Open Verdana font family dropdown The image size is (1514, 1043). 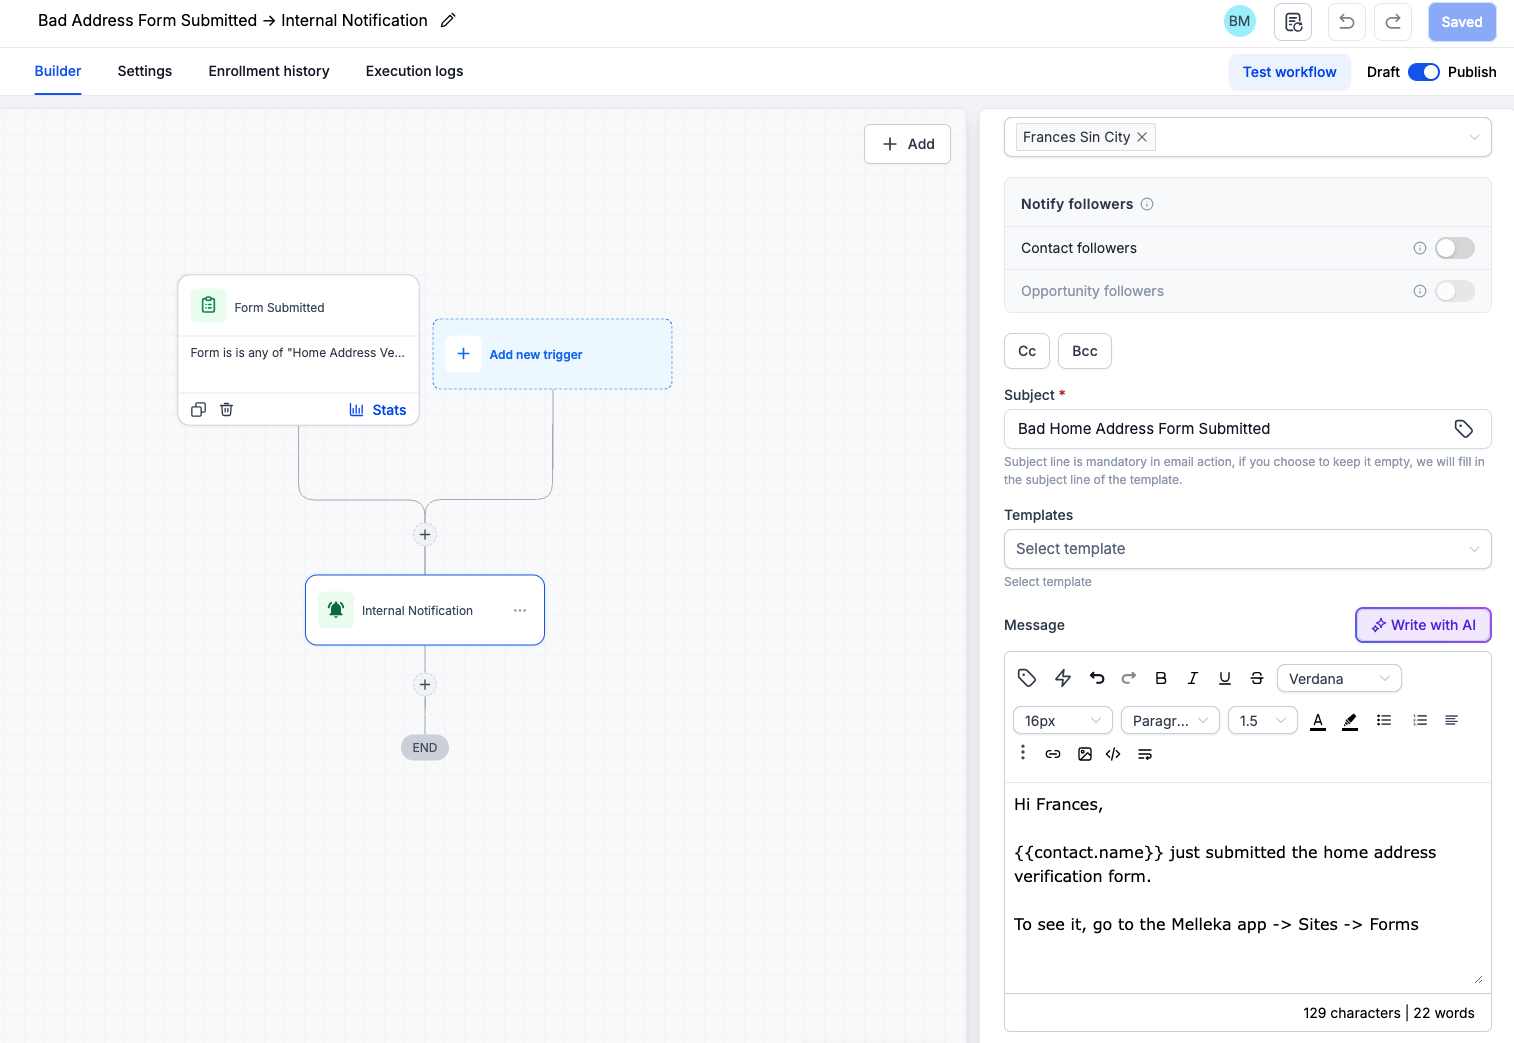coord(1339,678)
